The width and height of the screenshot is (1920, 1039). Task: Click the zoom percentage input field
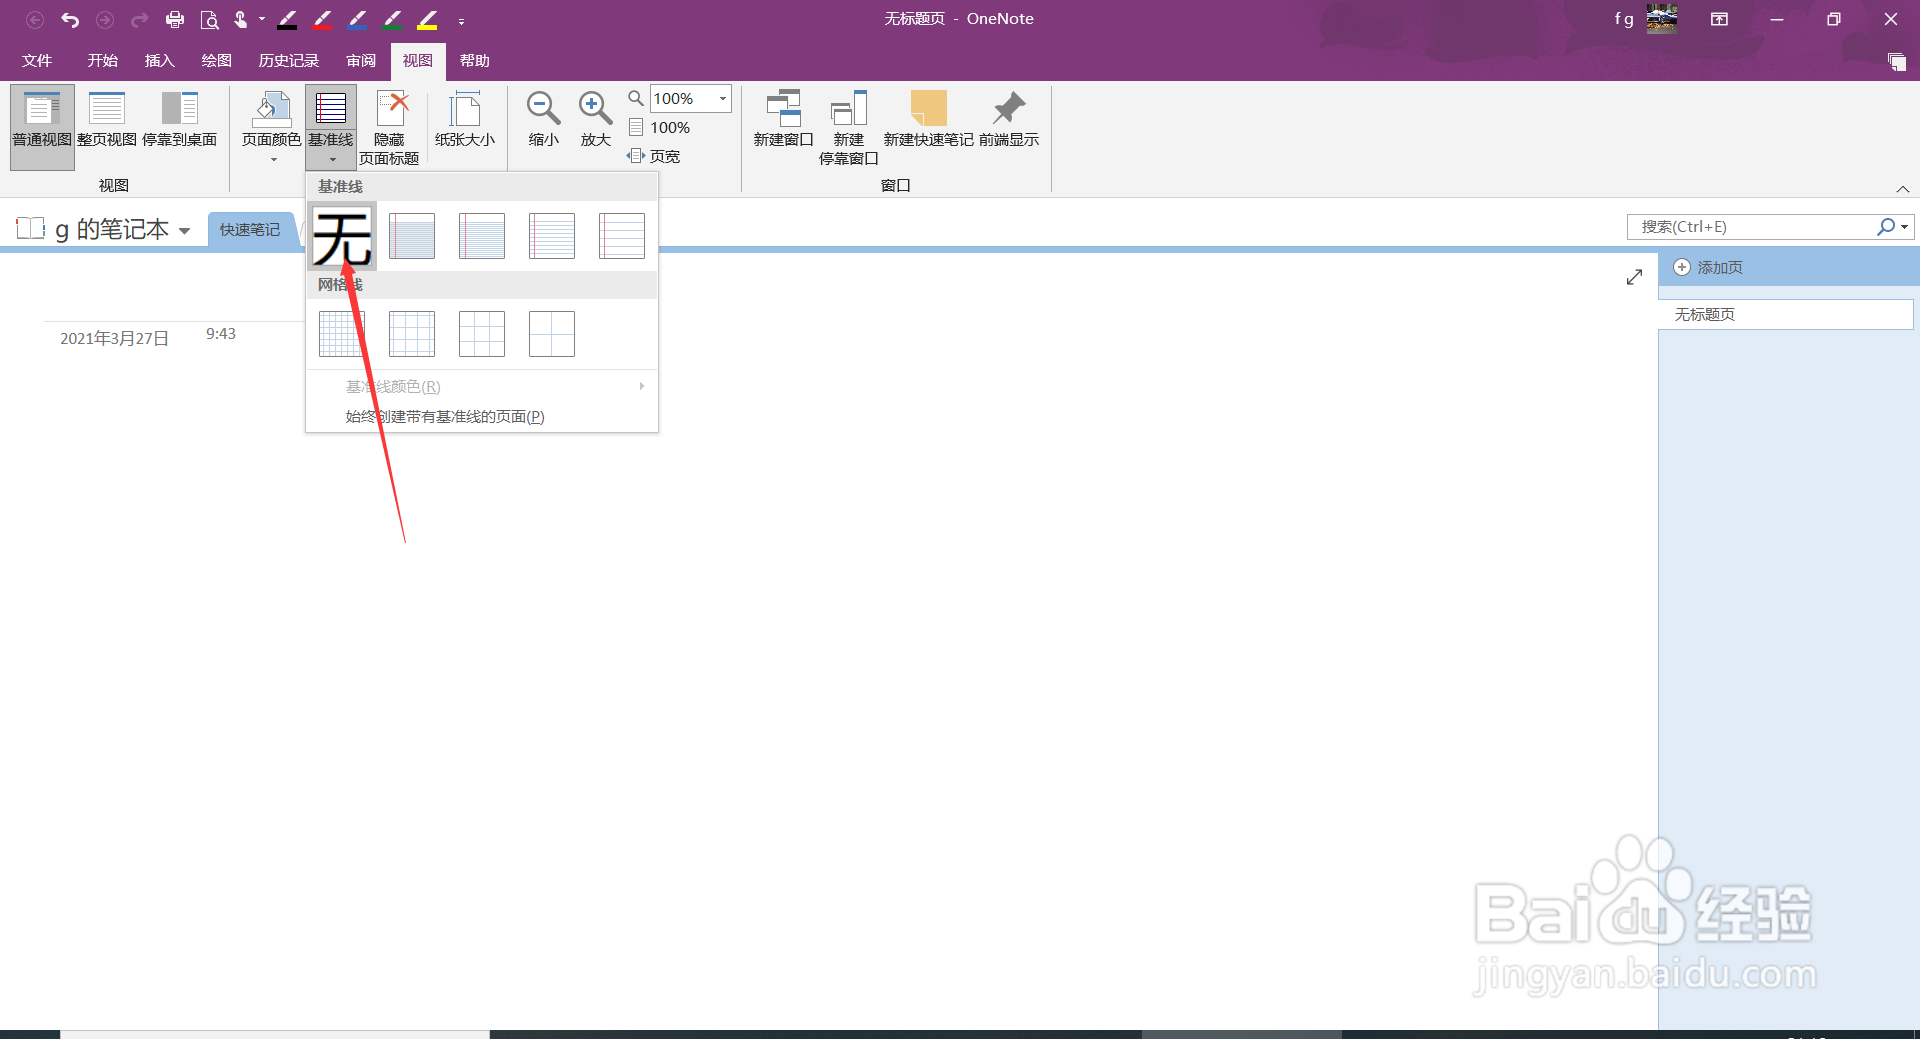(683, 99)
